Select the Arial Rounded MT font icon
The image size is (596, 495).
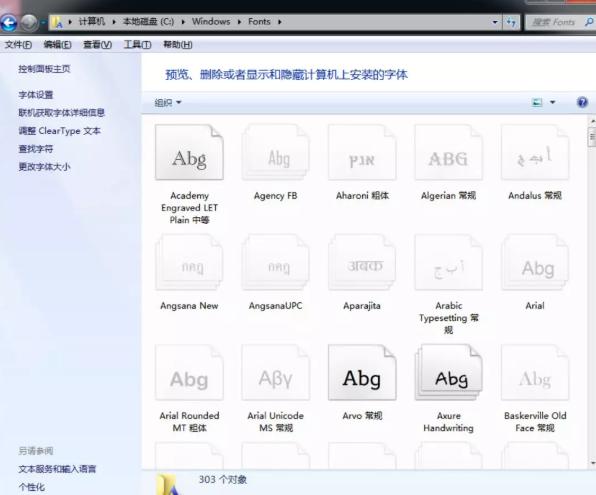click(189, 373)
